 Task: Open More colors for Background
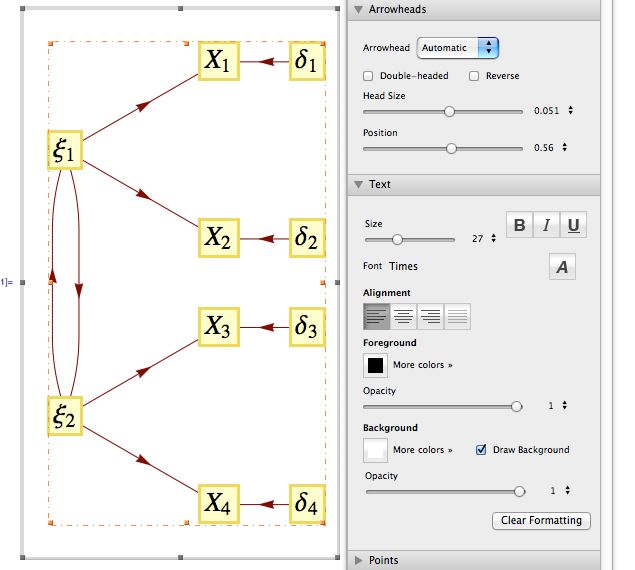tap(423, 450)
